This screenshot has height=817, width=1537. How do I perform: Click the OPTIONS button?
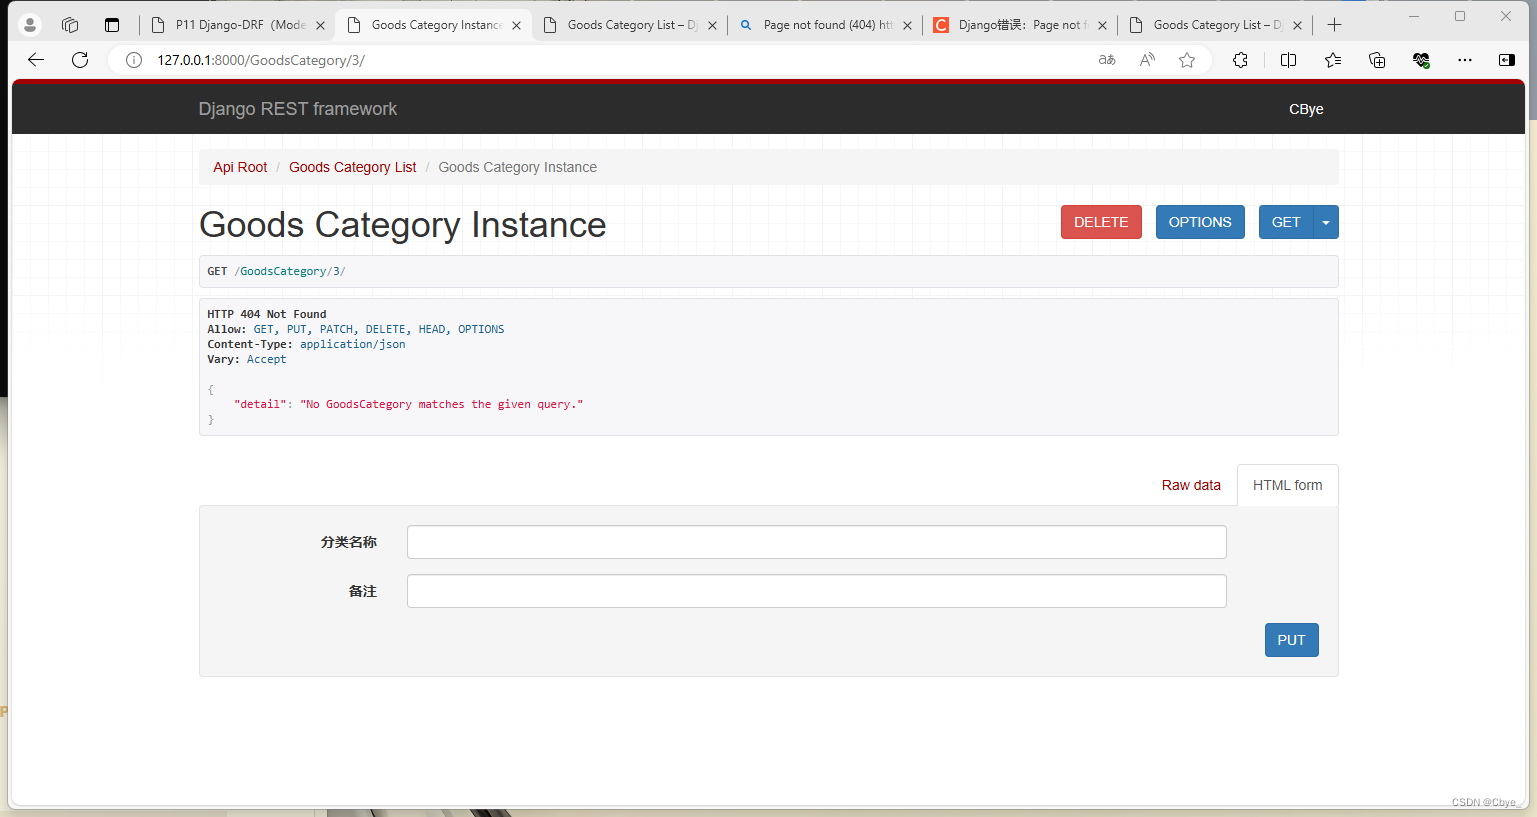1200,222
